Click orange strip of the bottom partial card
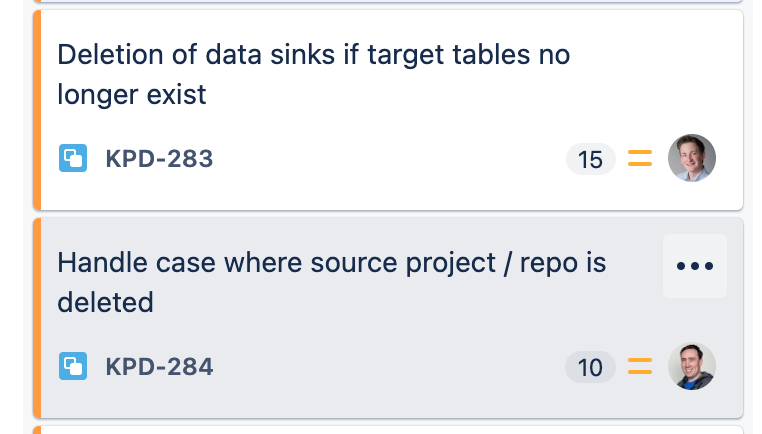The image size is (762, 434). 37,430
